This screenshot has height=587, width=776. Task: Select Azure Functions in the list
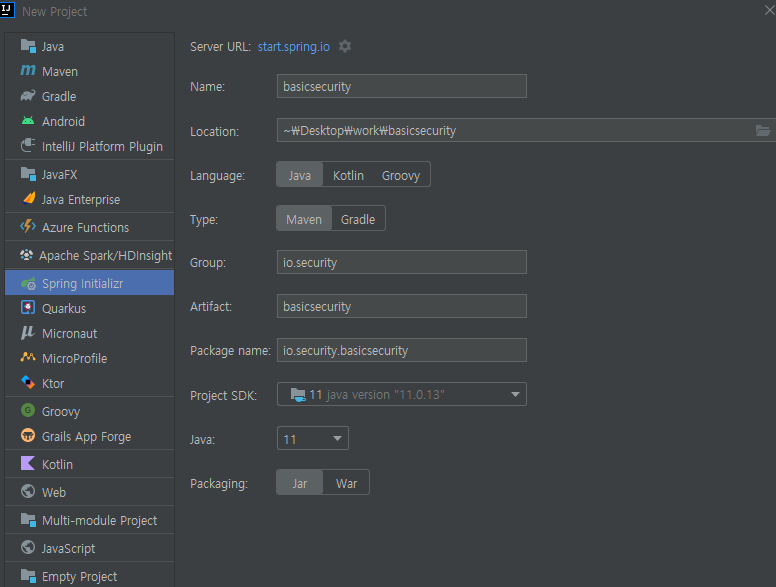(x=90, y=227)
